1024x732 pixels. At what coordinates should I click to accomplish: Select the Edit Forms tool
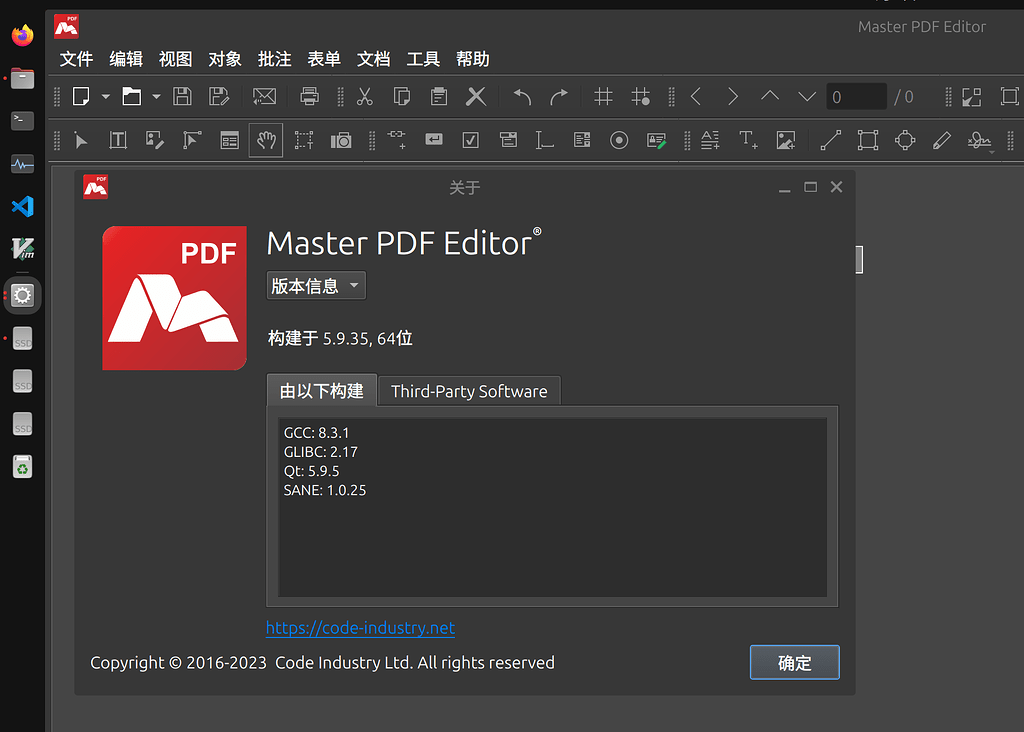(229, 140)
